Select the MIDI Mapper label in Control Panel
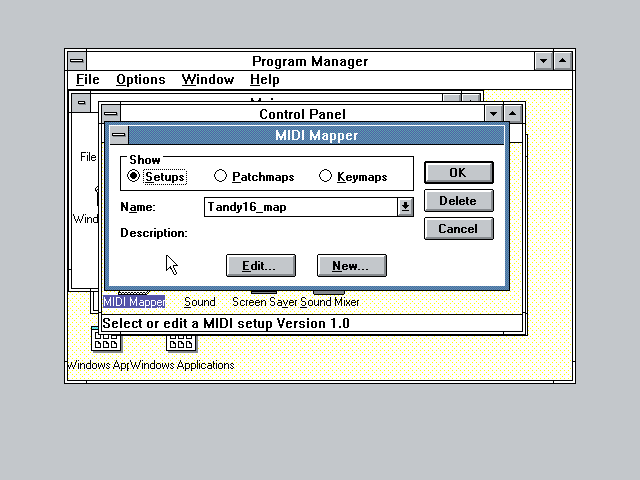This screenshot has width=640, height=480. click(x=134, y=302)
